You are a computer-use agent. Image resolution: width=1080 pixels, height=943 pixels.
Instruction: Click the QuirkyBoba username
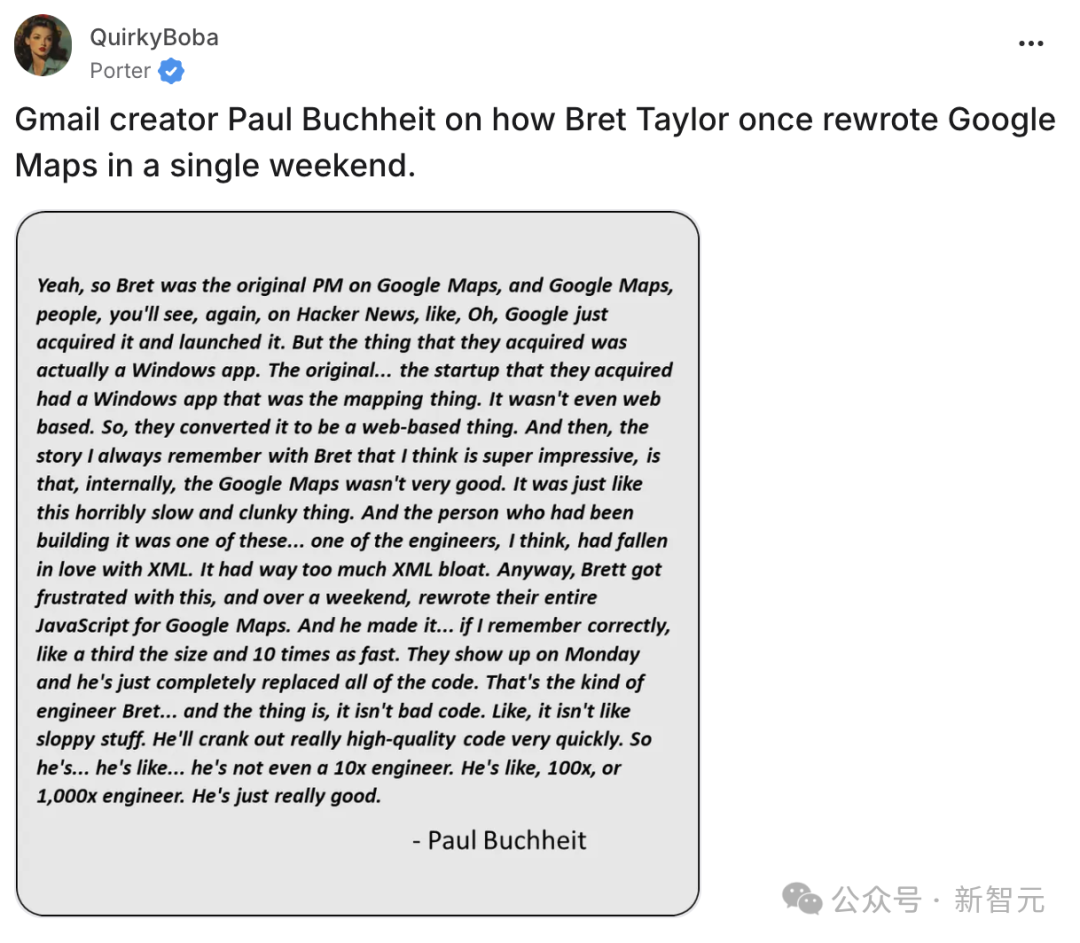[x=154, y=37]
